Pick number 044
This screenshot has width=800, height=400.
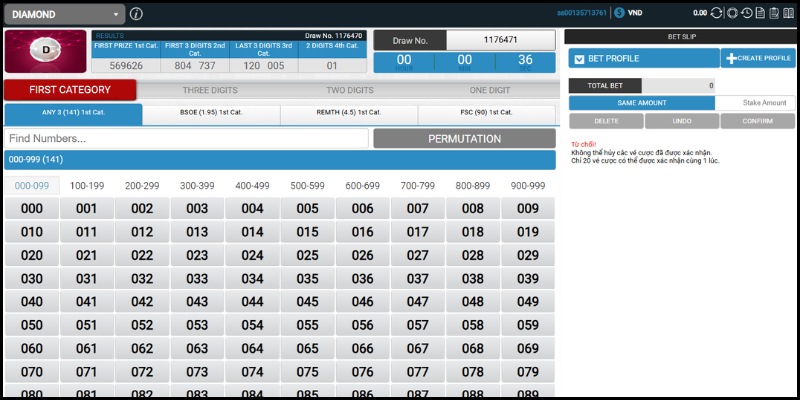pyautogui.click(x=252, y=302)
